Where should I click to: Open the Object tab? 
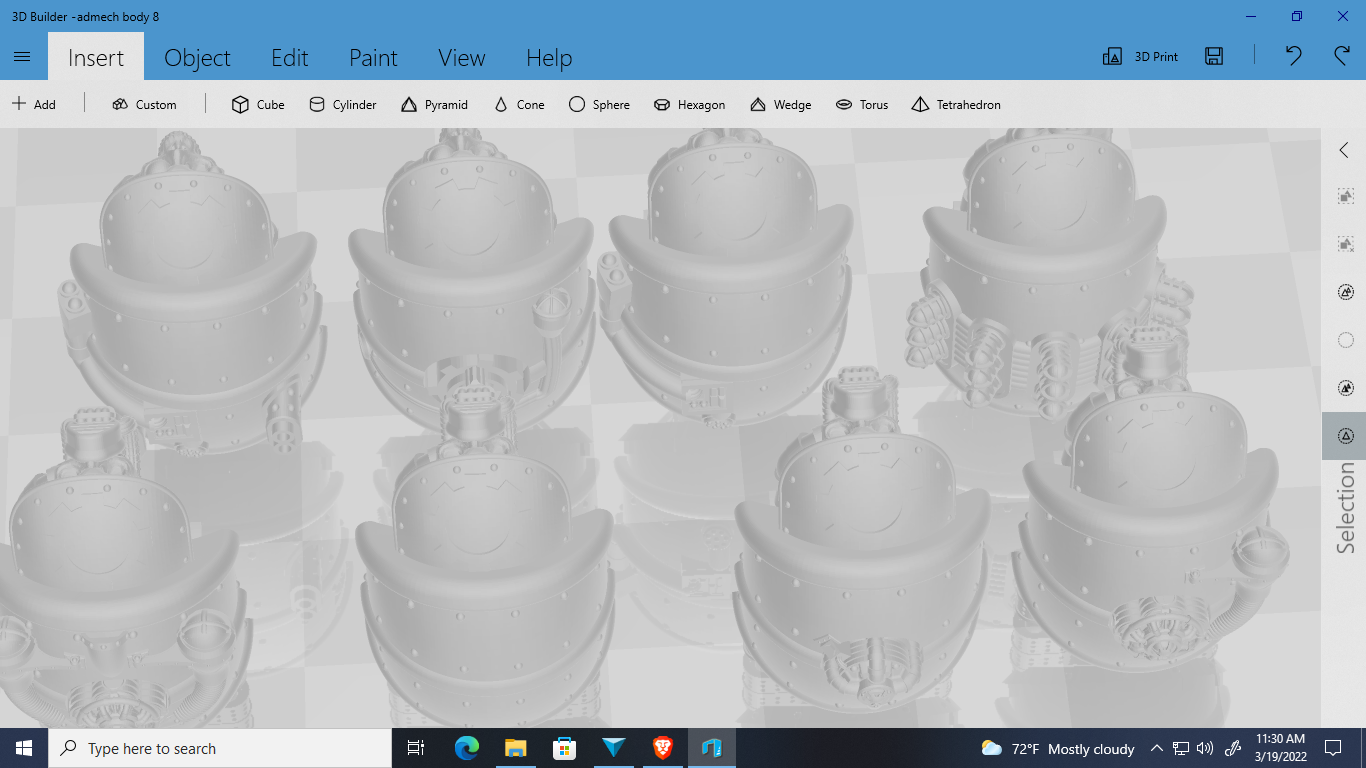[197, 57]
